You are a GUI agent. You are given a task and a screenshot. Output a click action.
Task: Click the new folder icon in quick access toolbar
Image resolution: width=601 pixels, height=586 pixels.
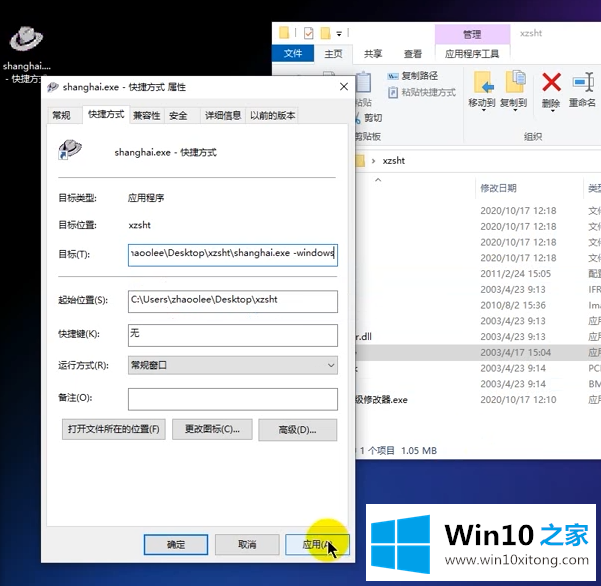tap(325, 33)
